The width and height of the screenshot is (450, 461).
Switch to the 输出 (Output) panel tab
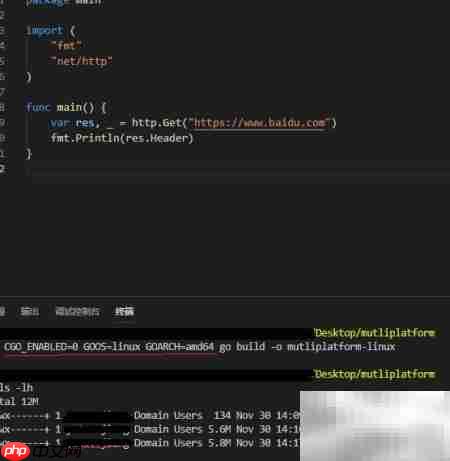30,312
